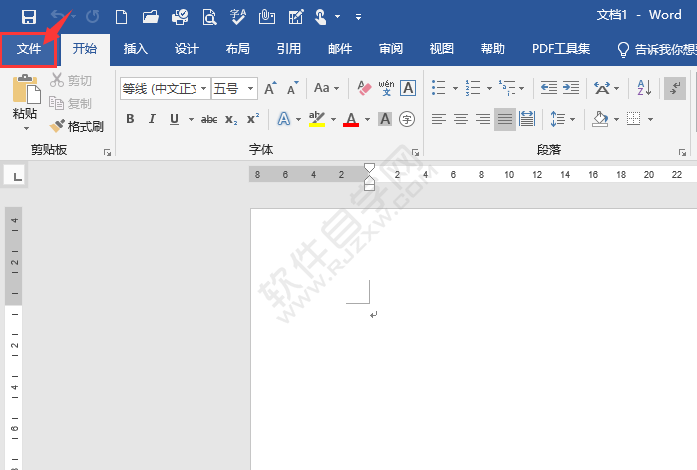
Task: Click the 格式刷 Format Painter button
Action: click(77, 127)
